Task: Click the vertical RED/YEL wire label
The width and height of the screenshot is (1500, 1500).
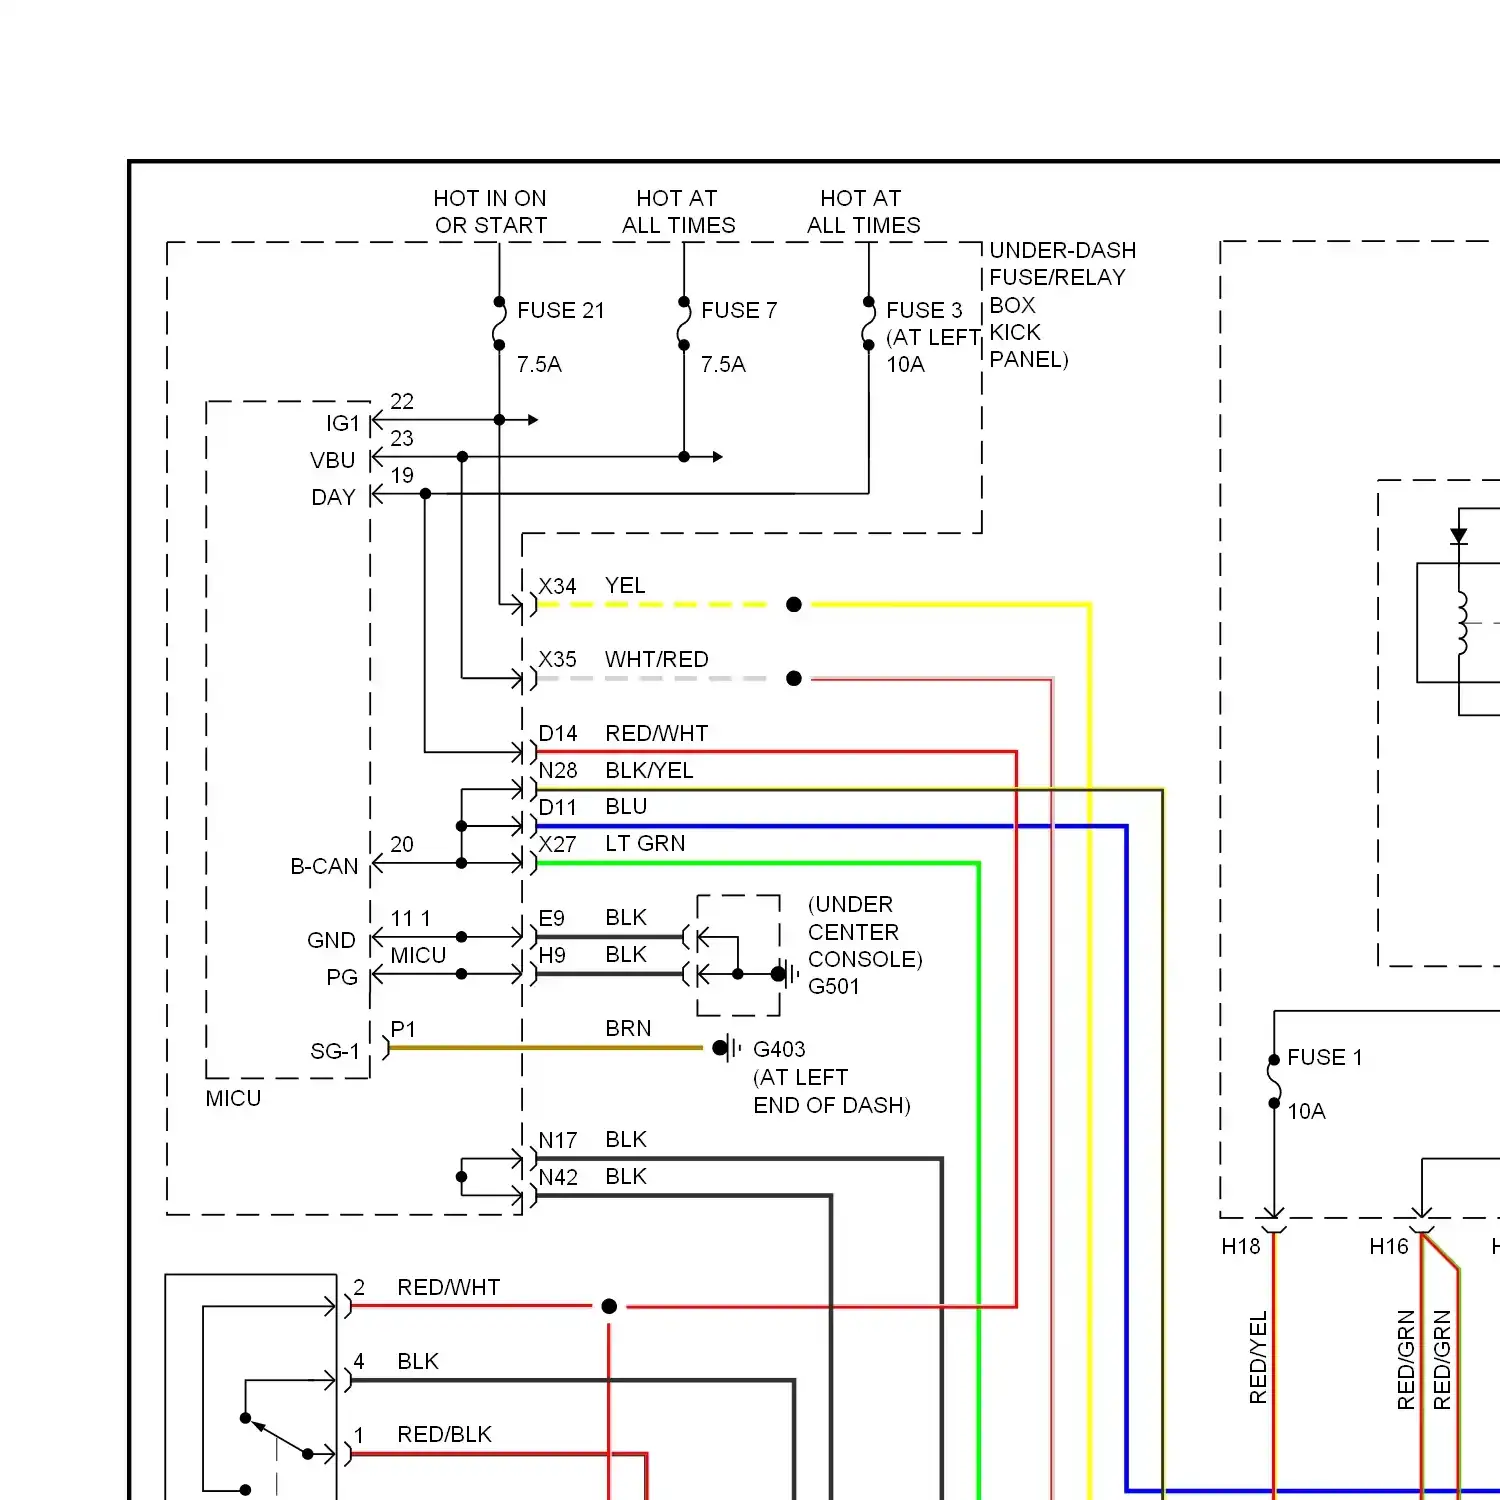Action: coord(1258,1357)
